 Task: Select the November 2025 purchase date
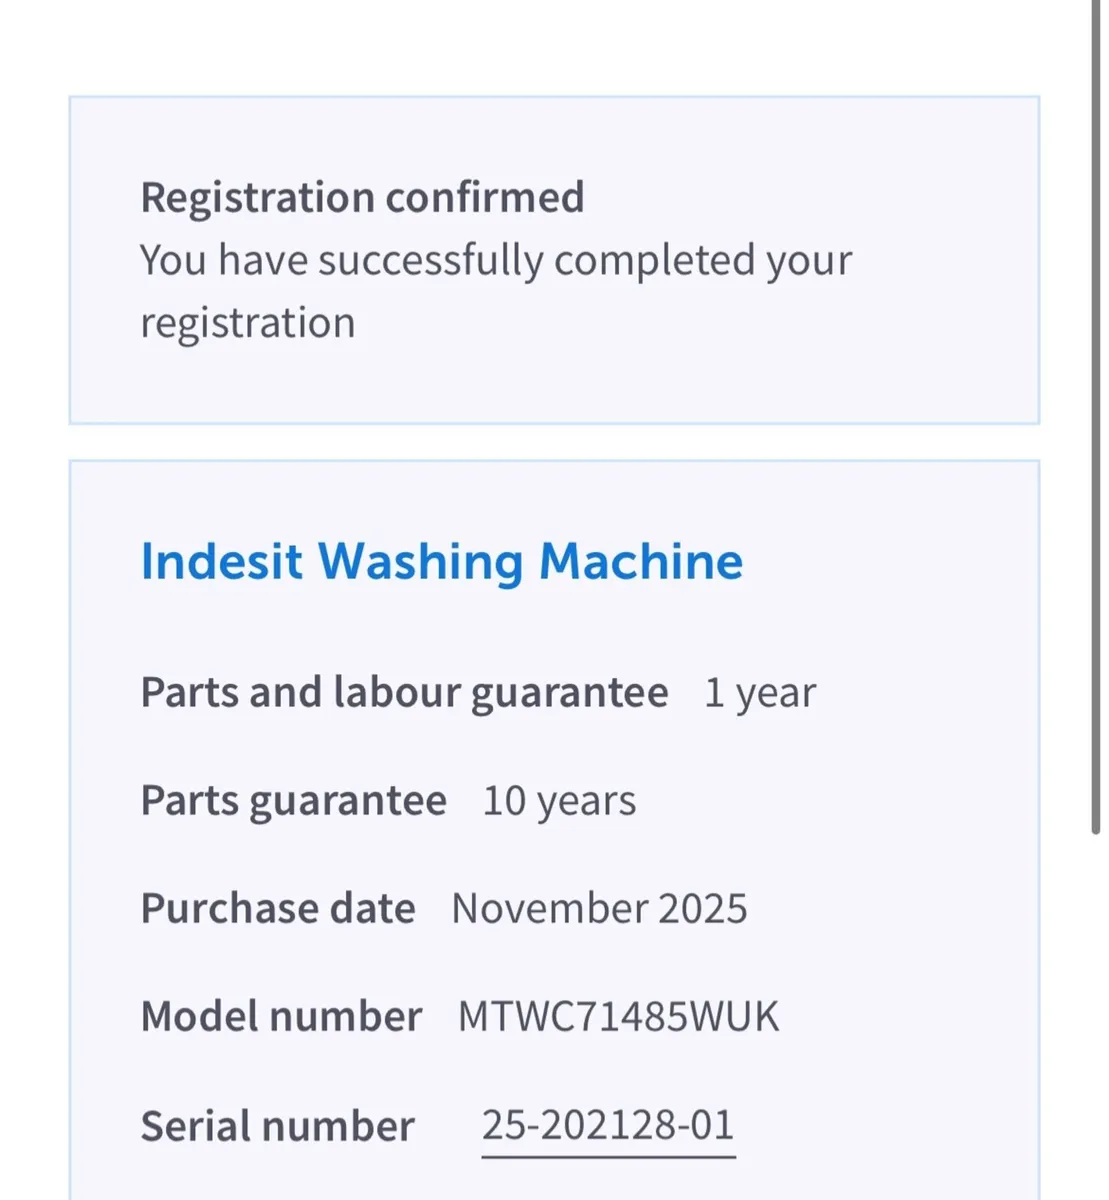click(599, 908)
